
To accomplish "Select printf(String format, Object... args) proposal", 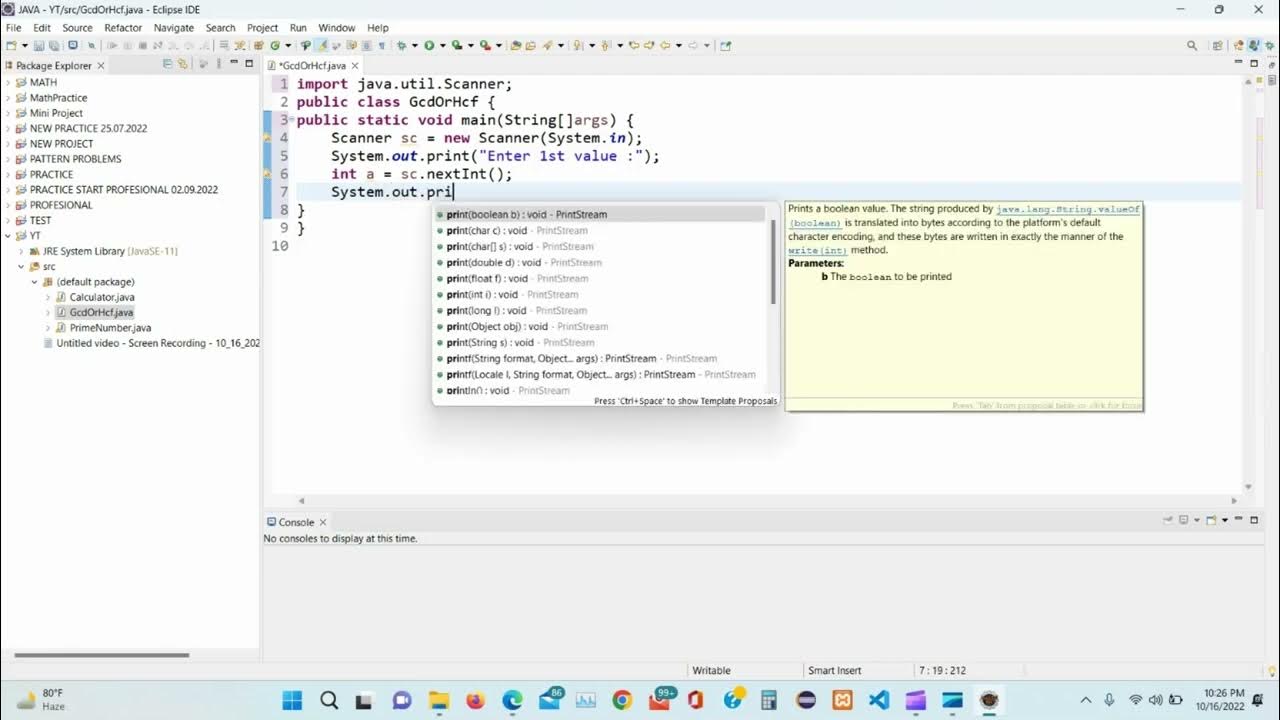I will [x=600, y=358].
